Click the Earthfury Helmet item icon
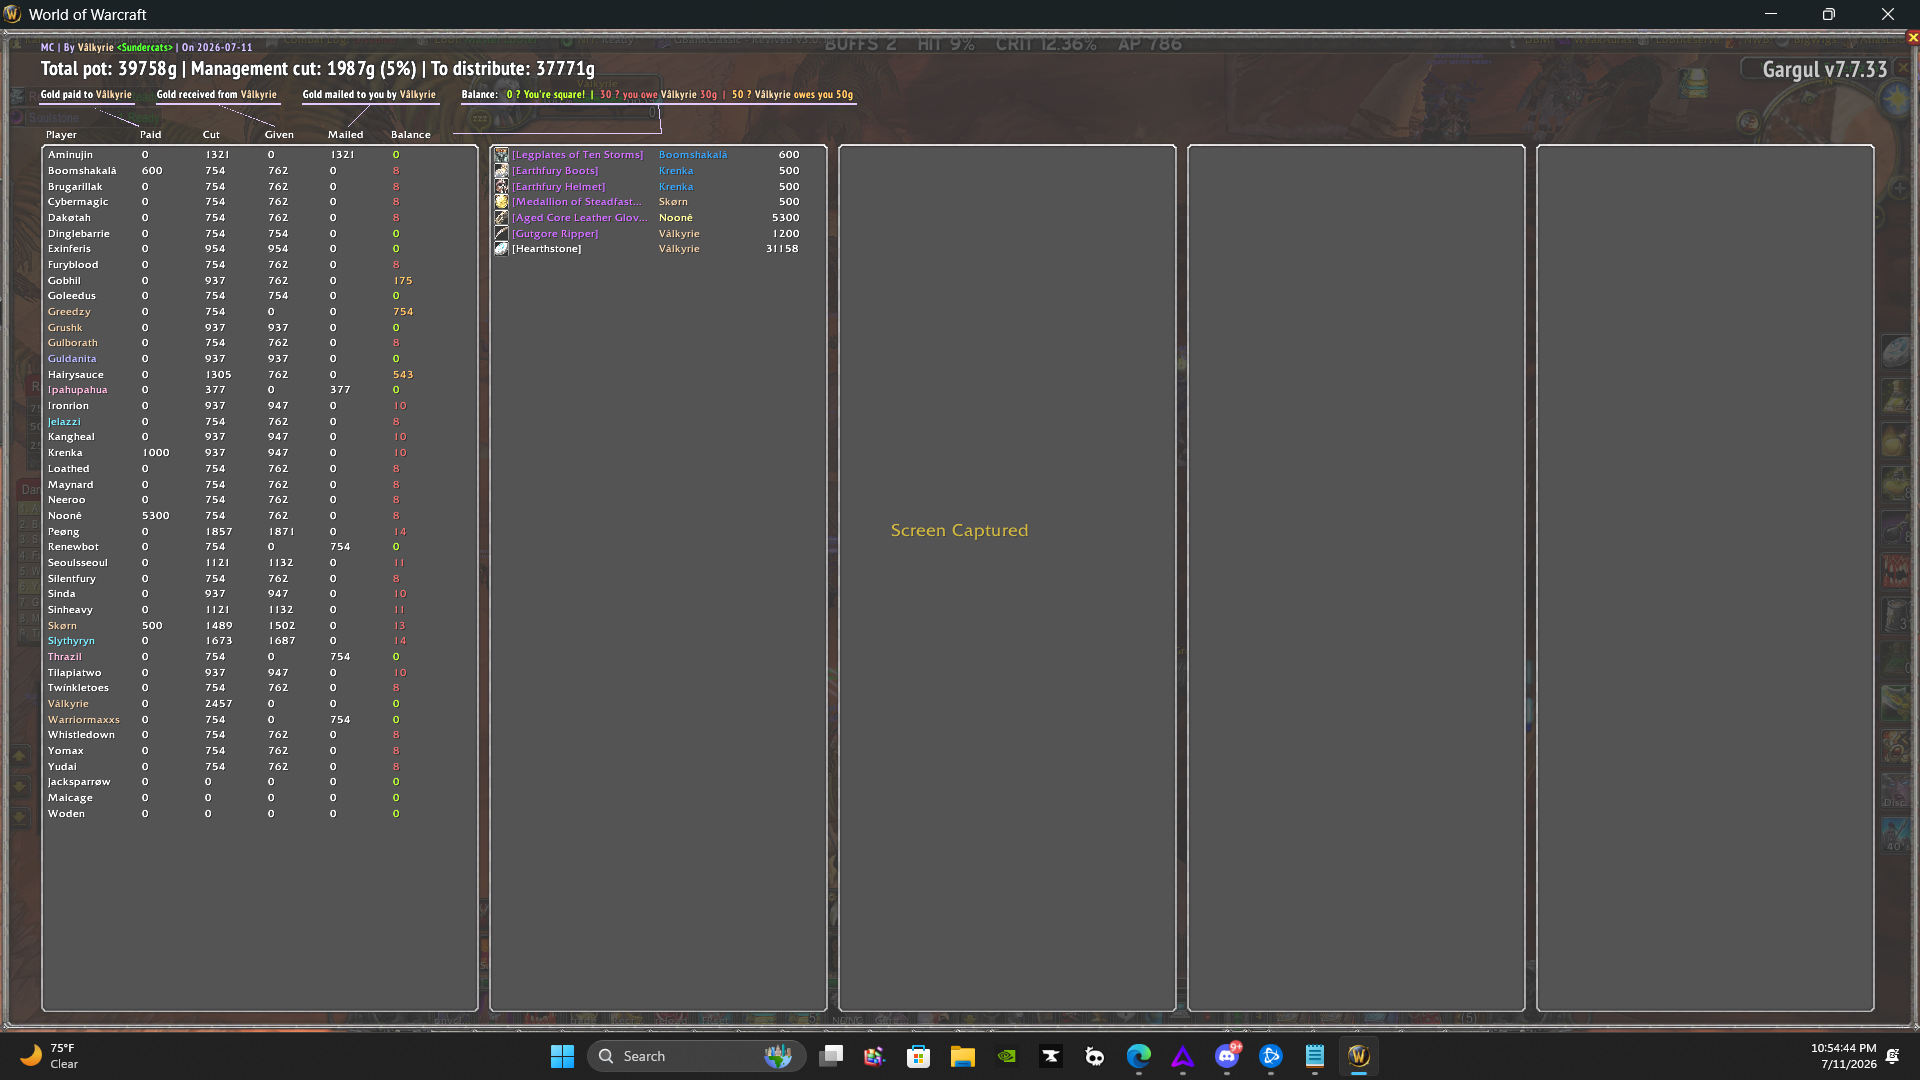The width and height of the screenshot is (1920, 1080). [x=501, y=187]
